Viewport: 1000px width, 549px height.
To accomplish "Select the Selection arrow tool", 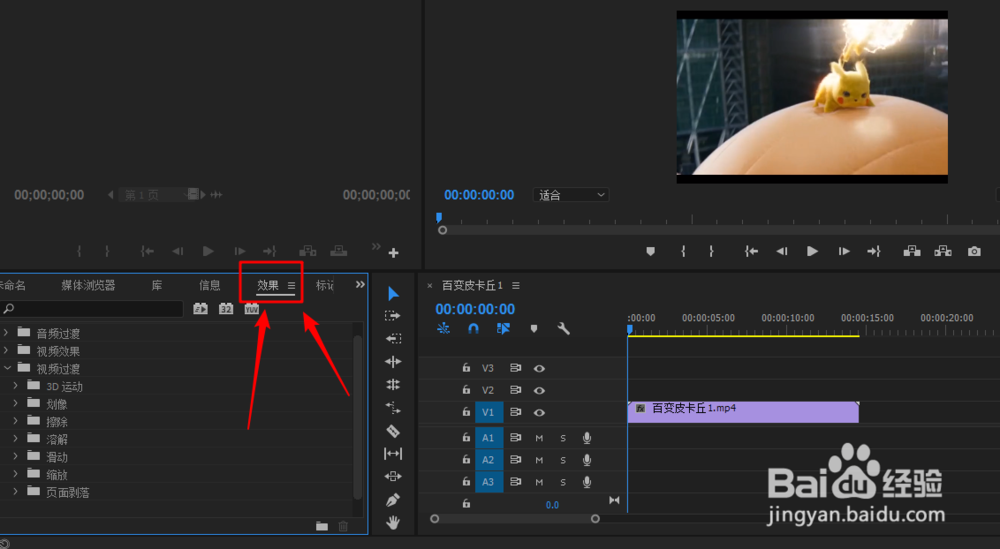I will point(393,293).
